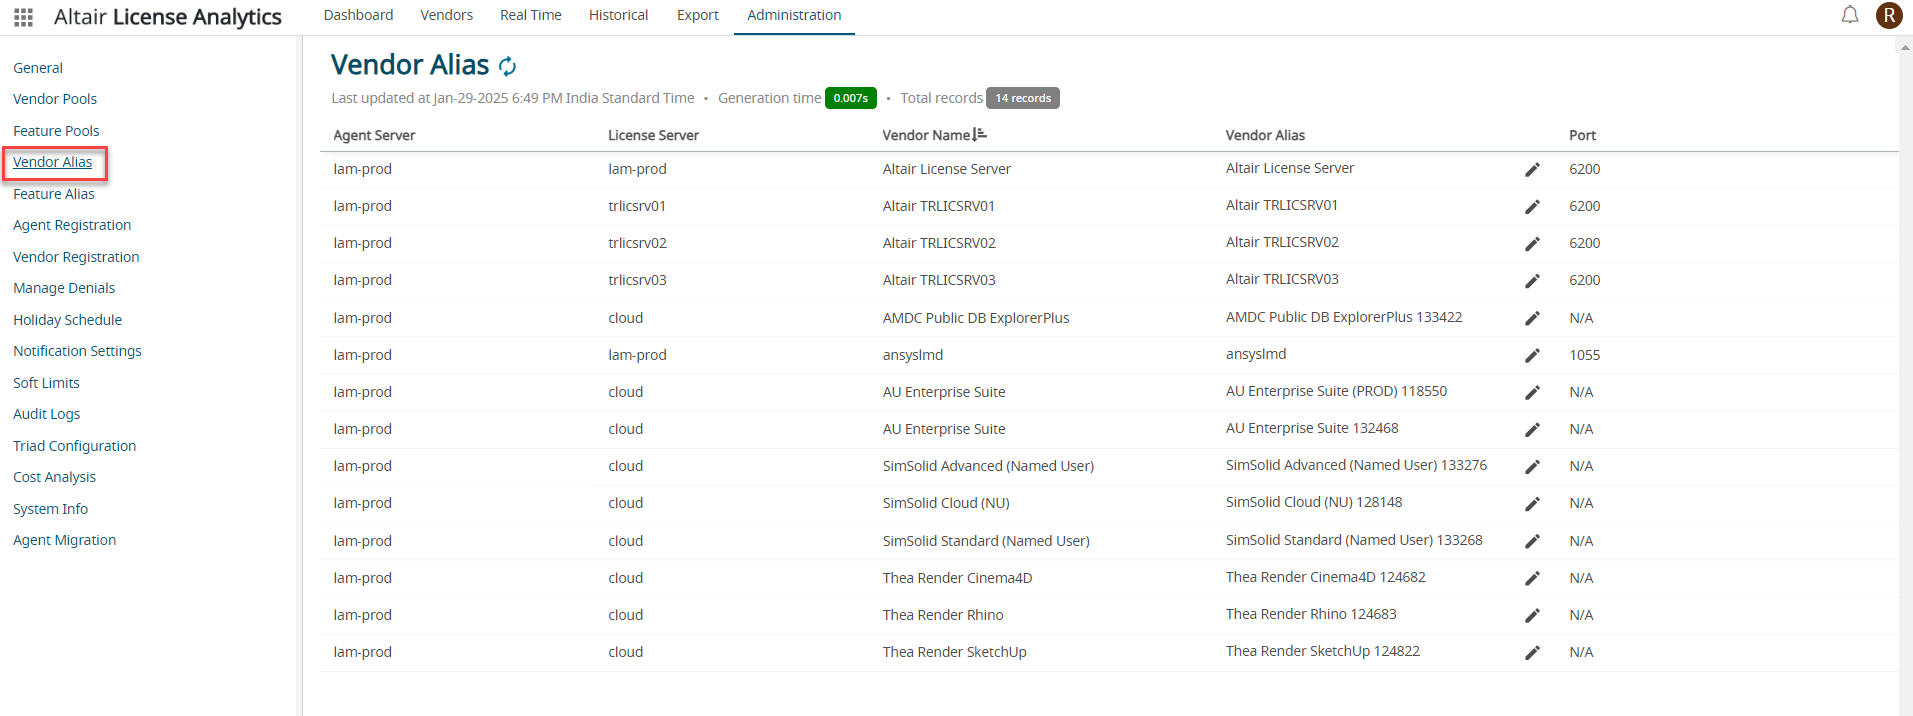
Task: Edit the ansyslmd vendor alias
Action: (1531, 356)
